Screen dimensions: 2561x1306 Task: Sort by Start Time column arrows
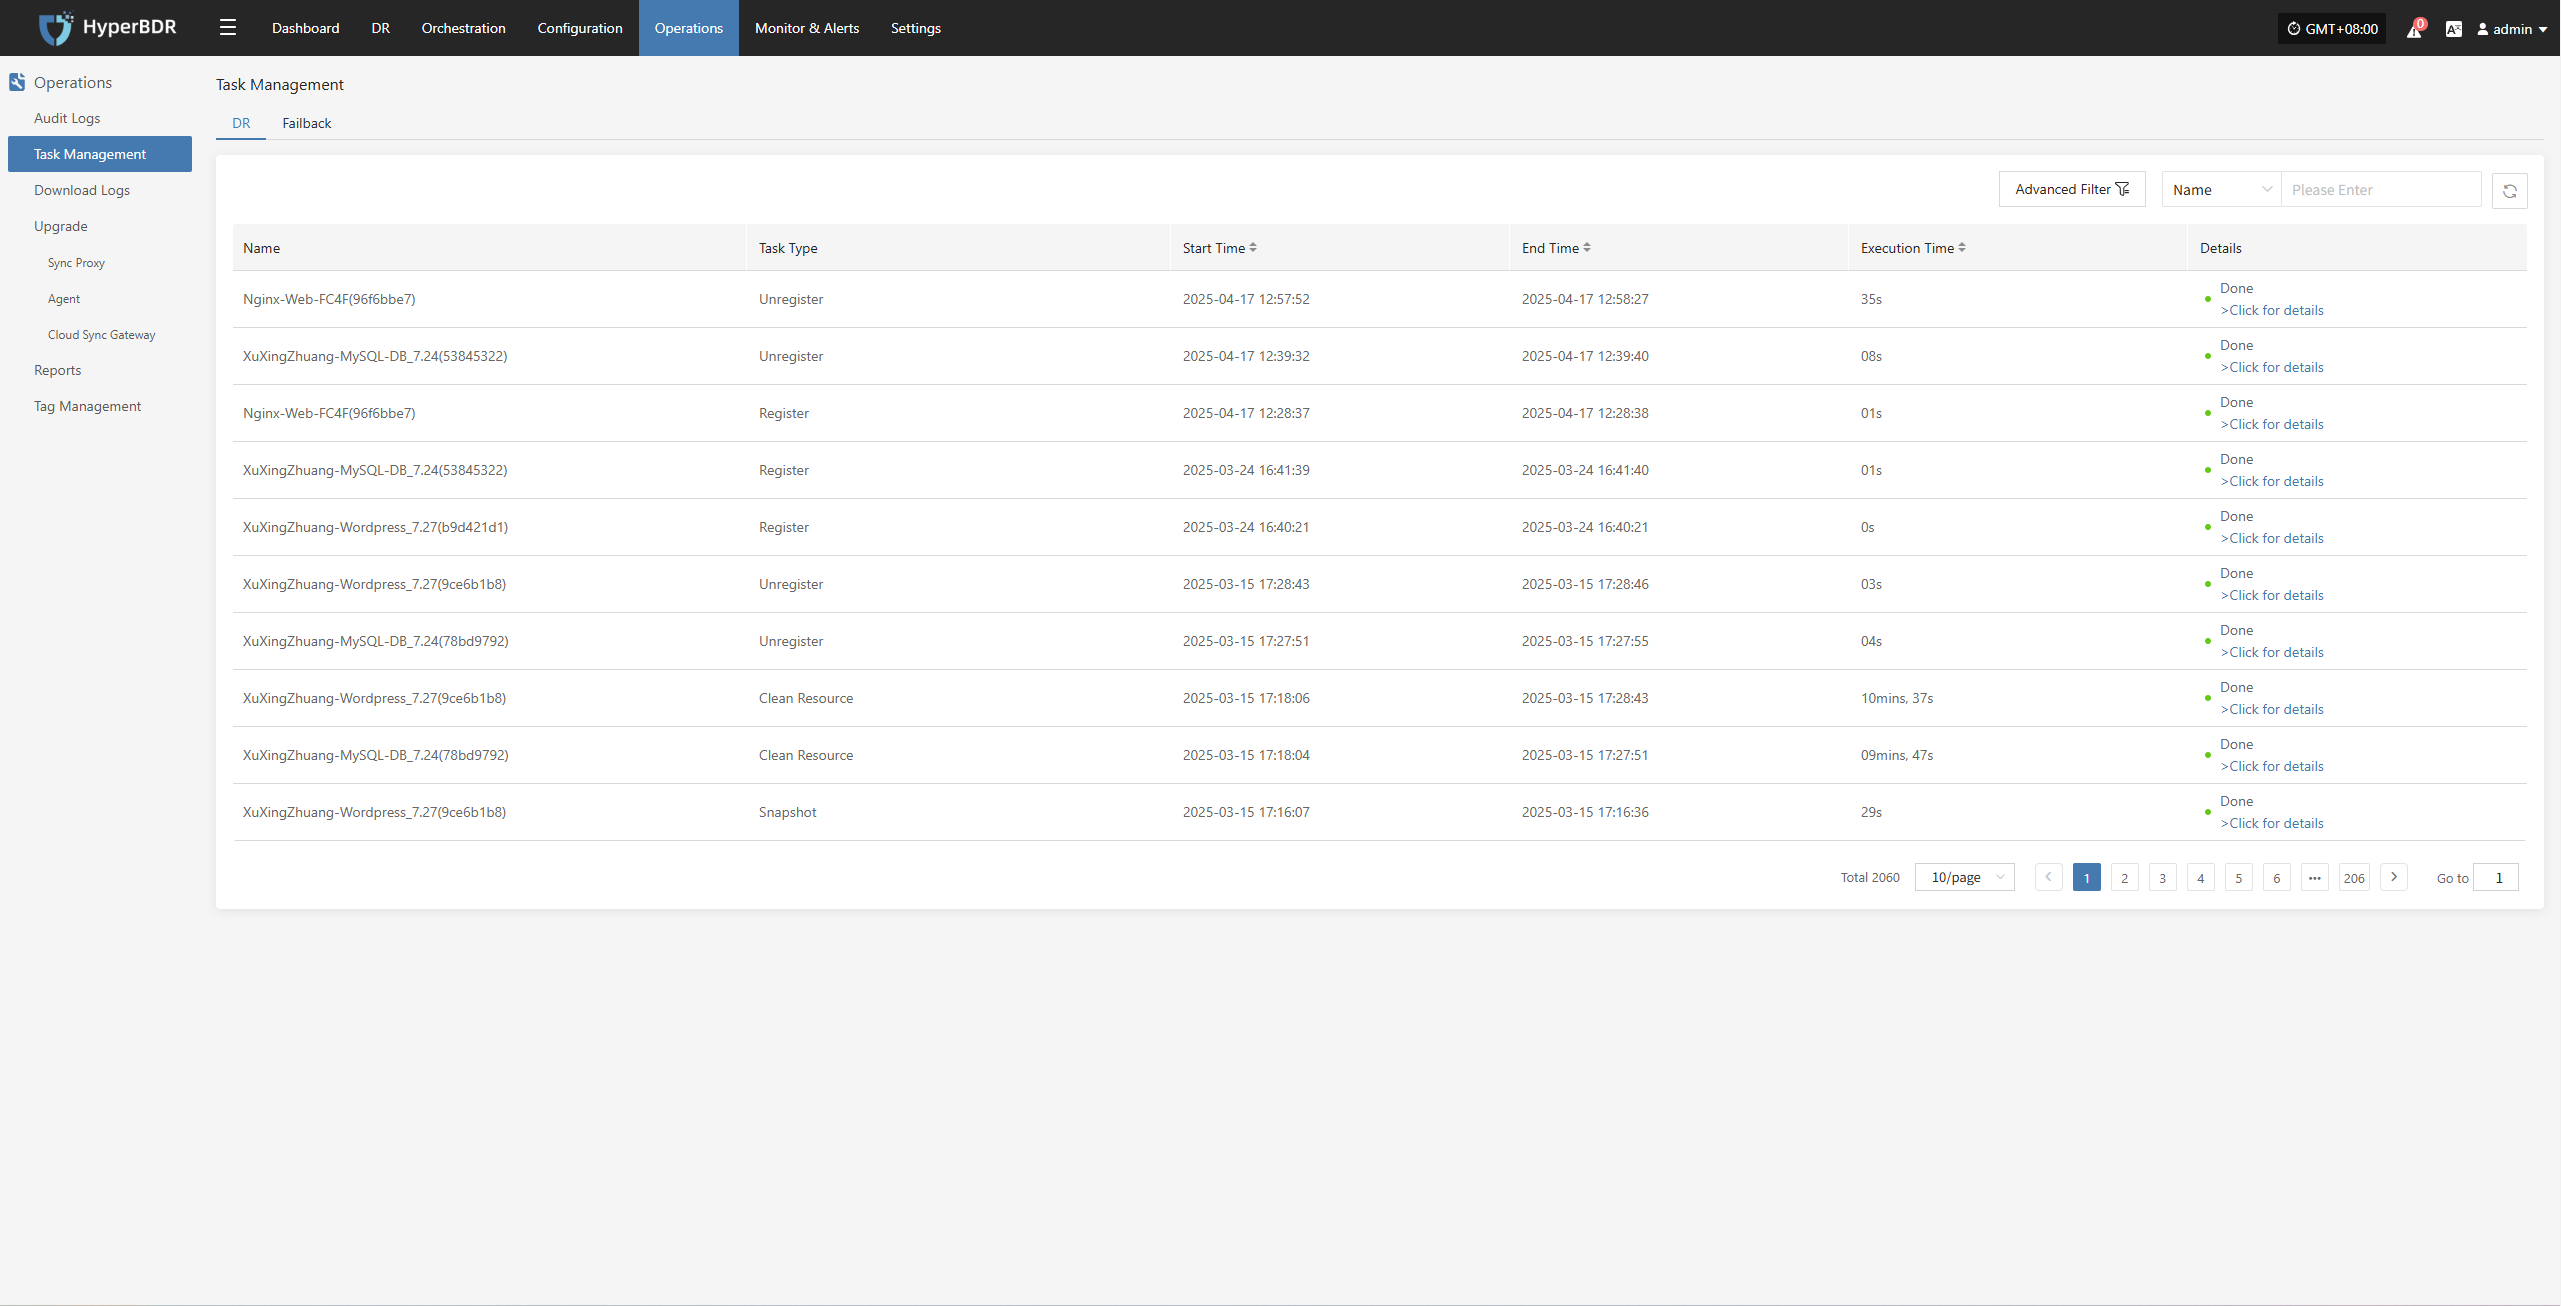pyautogui.click(x=1253, y=247)
